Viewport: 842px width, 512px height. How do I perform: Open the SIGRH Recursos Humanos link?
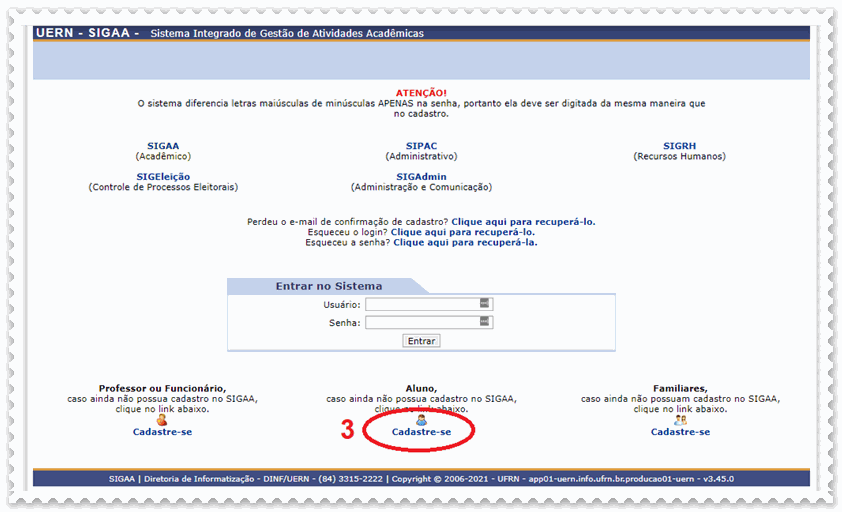679,146
